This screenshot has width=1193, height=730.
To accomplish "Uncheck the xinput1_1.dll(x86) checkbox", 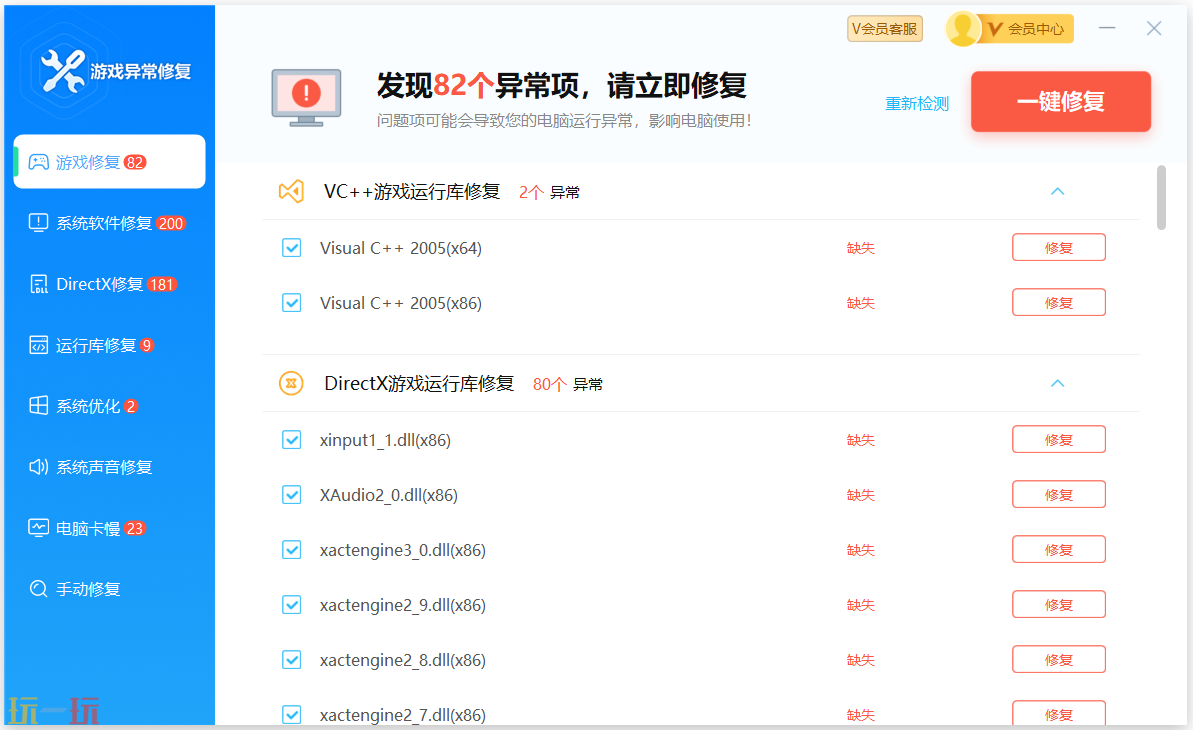I will (x=291, y=439).
